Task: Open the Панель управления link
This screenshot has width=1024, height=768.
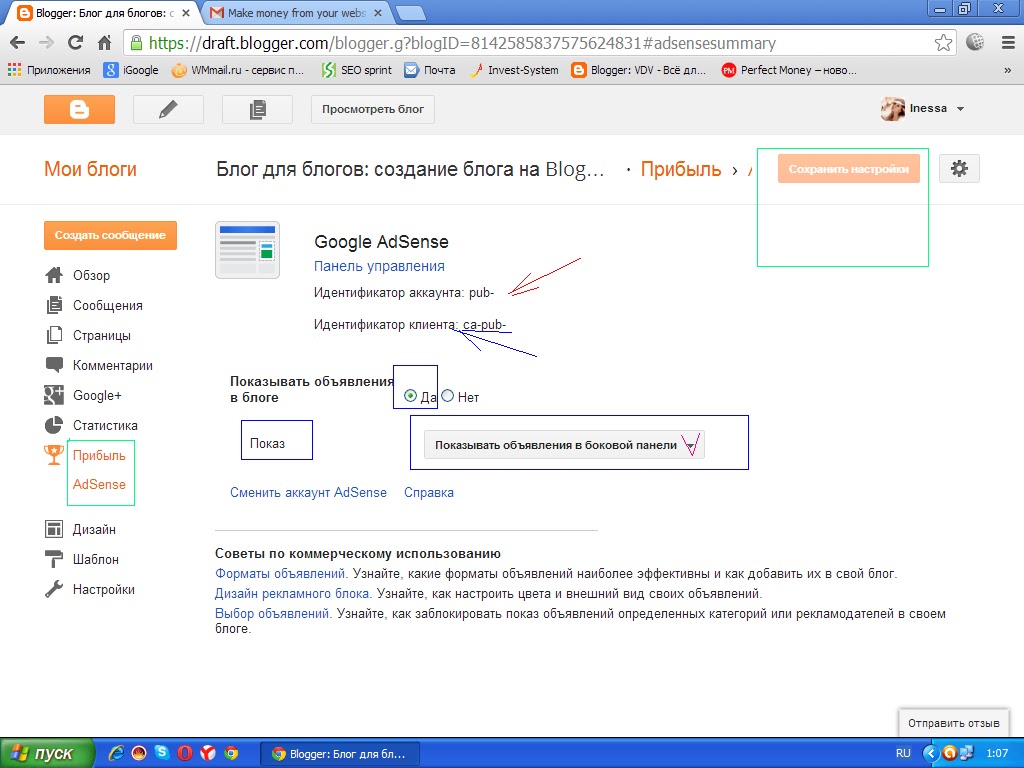Action: (x=379, y=266)
